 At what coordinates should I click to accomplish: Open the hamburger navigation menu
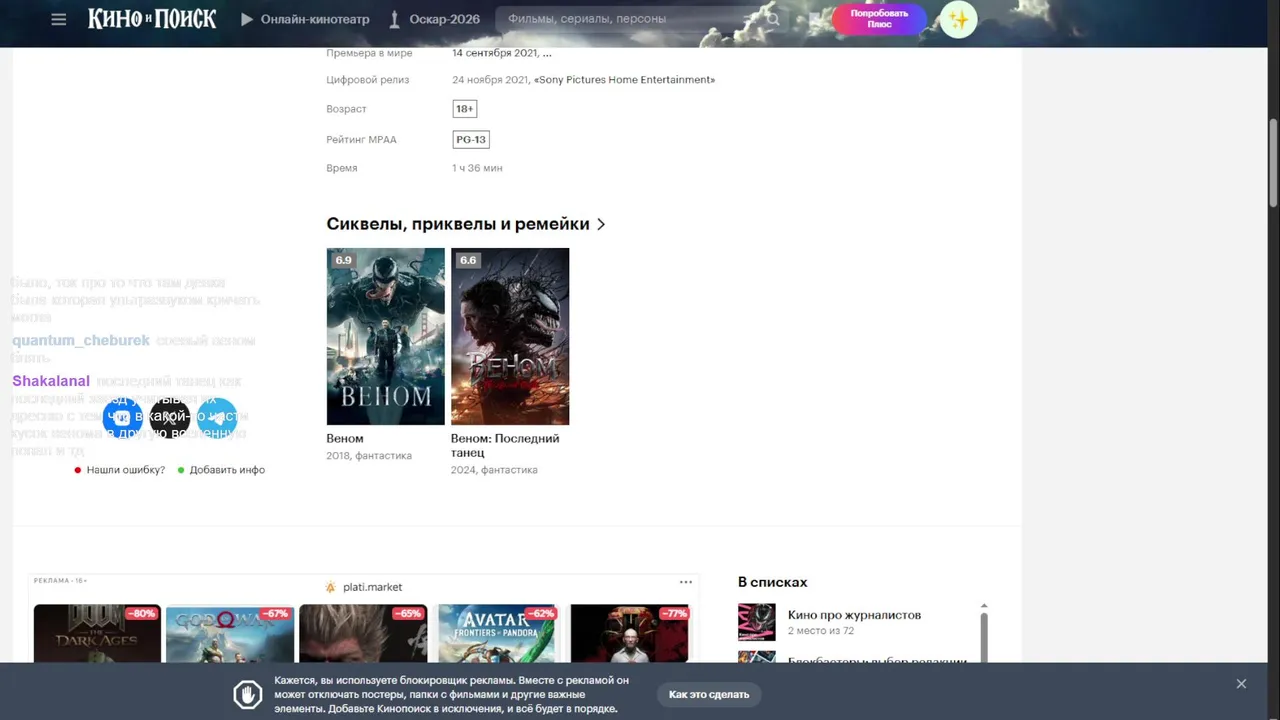pos(59,19)
